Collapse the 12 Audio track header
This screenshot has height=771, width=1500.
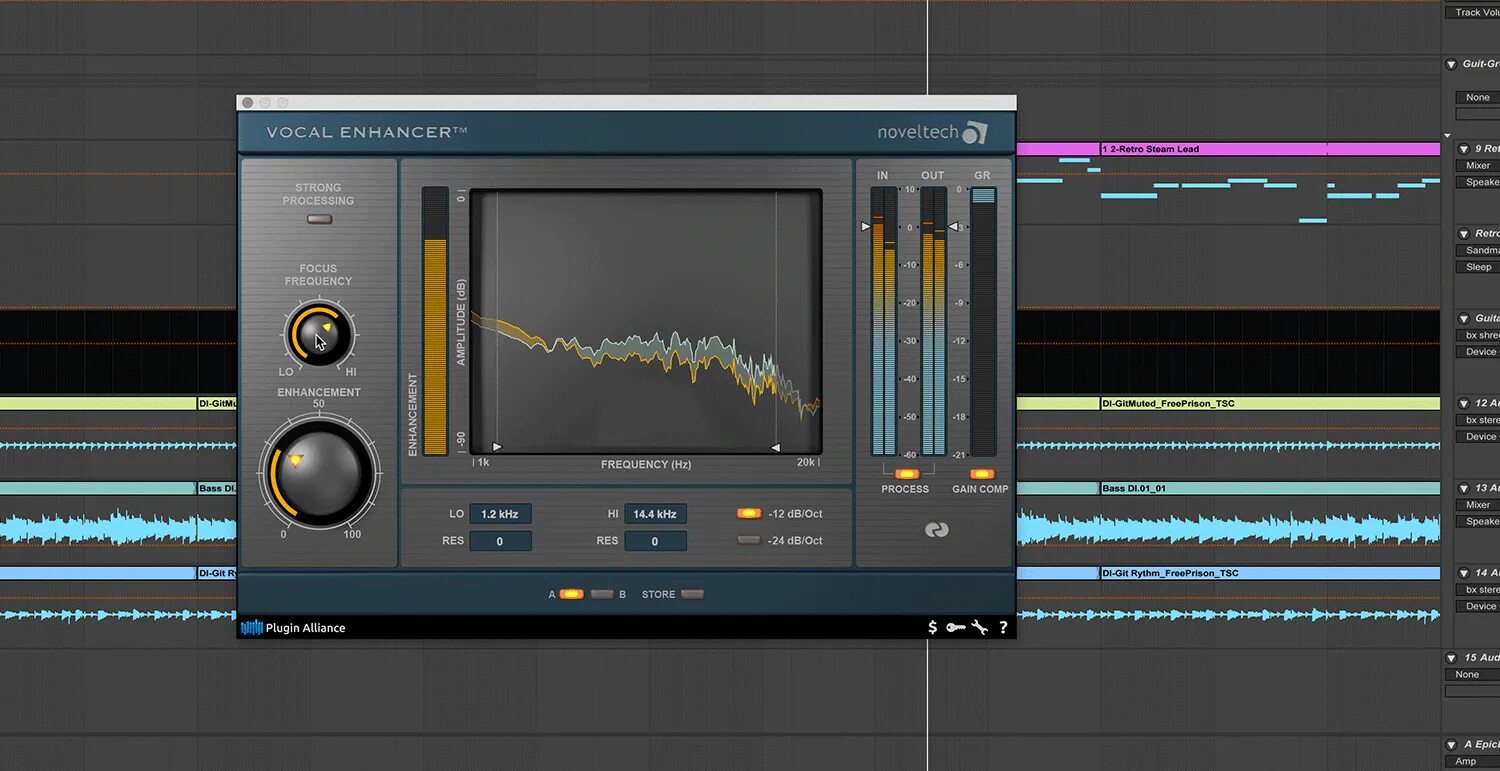point(1464,403)
